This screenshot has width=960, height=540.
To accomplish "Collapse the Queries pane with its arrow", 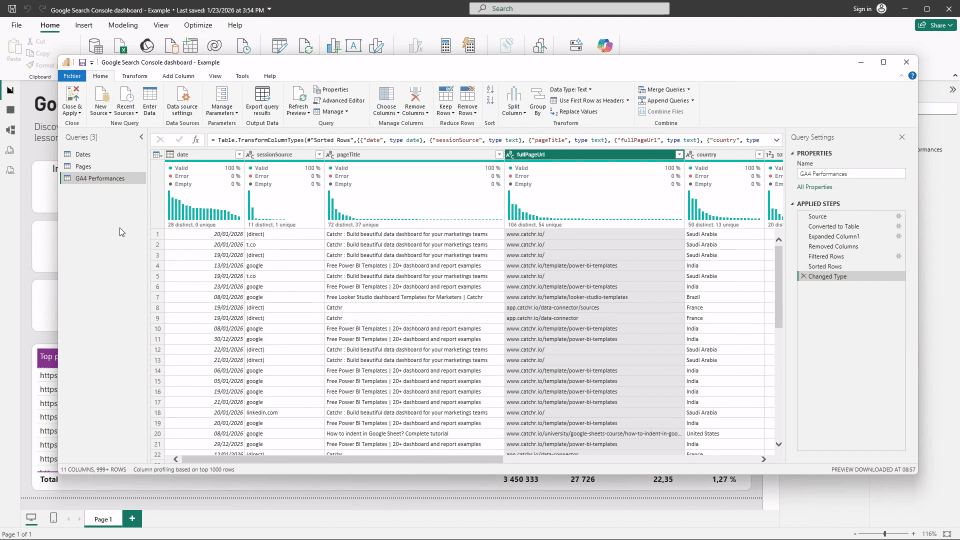I will point(141,137).
